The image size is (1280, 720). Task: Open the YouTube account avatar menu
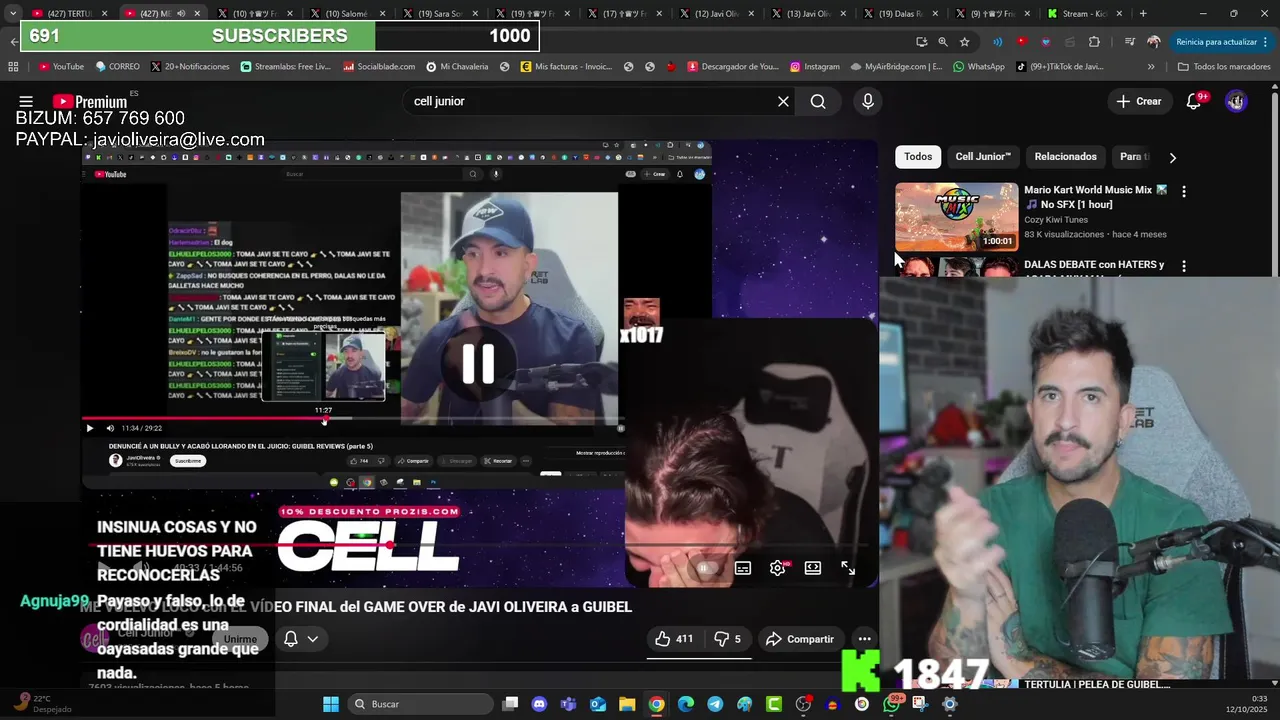pyautogui.click(x=1236, y=101)
